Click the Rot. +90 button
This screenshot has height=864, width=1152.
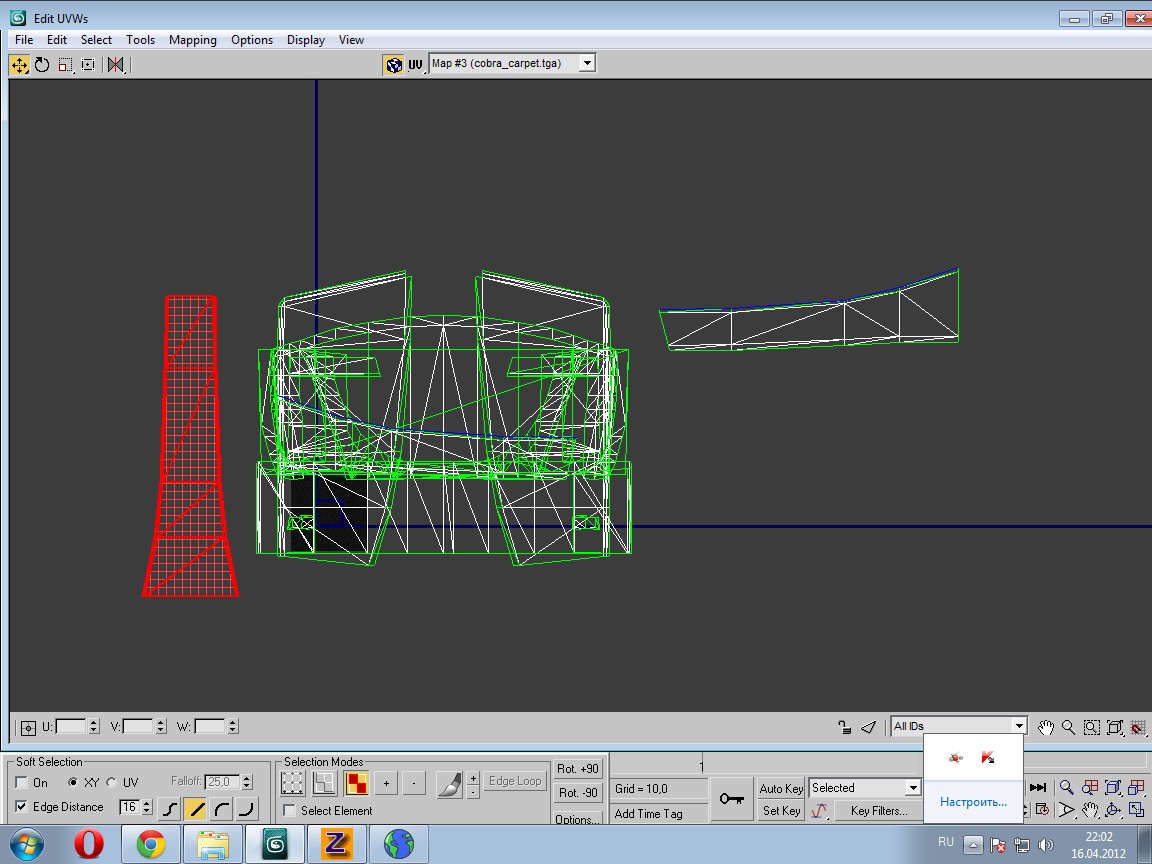pos(578,769)
